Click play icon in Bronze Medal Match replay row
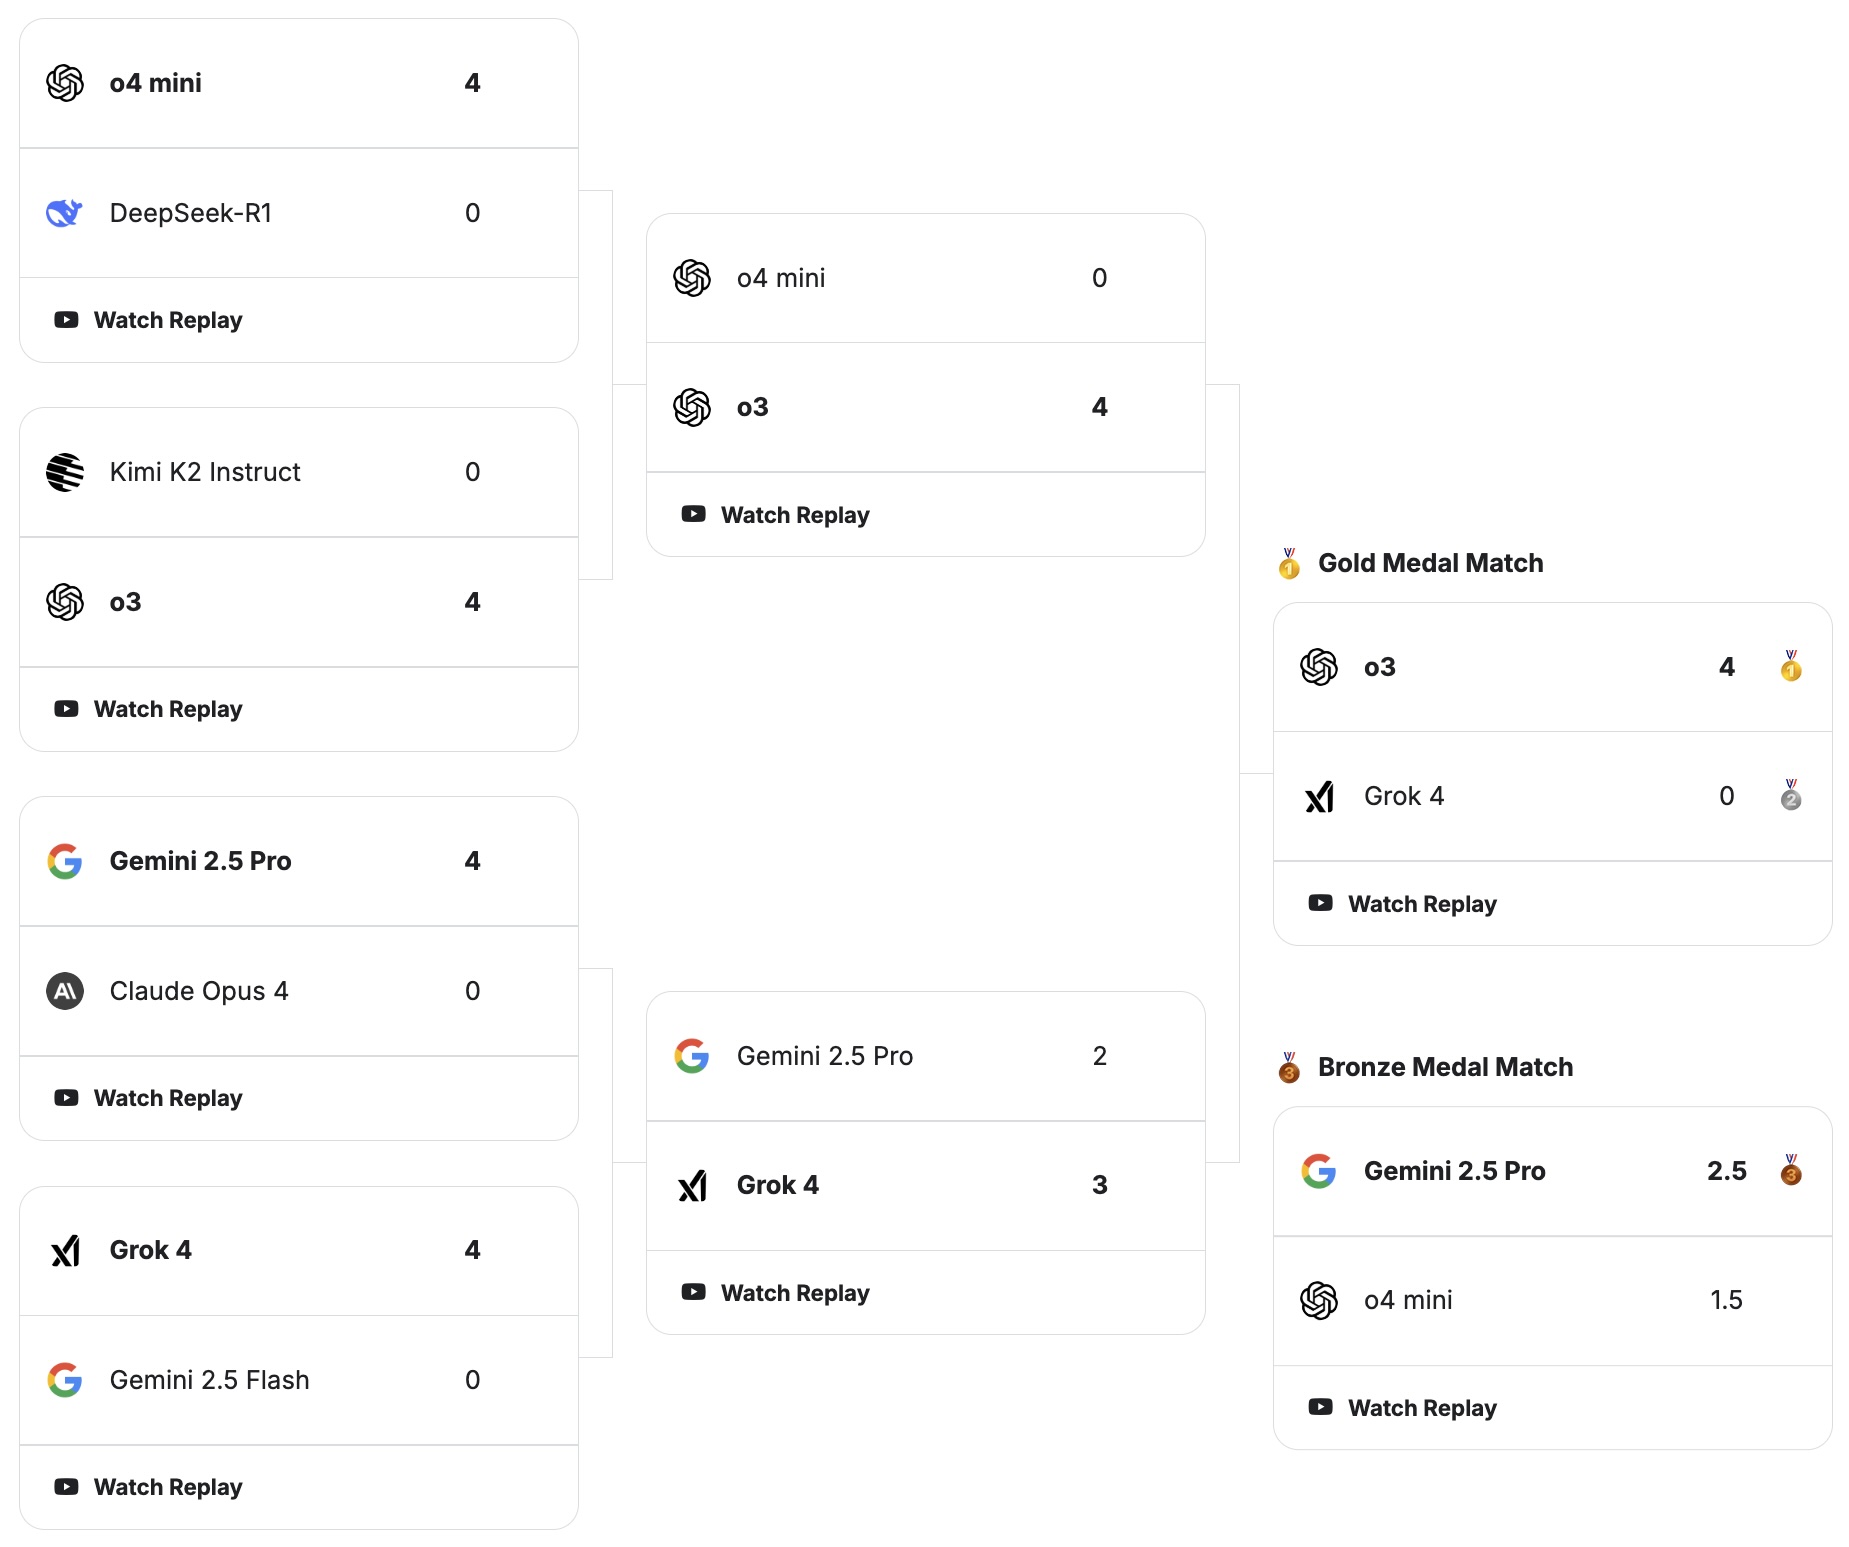 click(x=1320, y=1407)
